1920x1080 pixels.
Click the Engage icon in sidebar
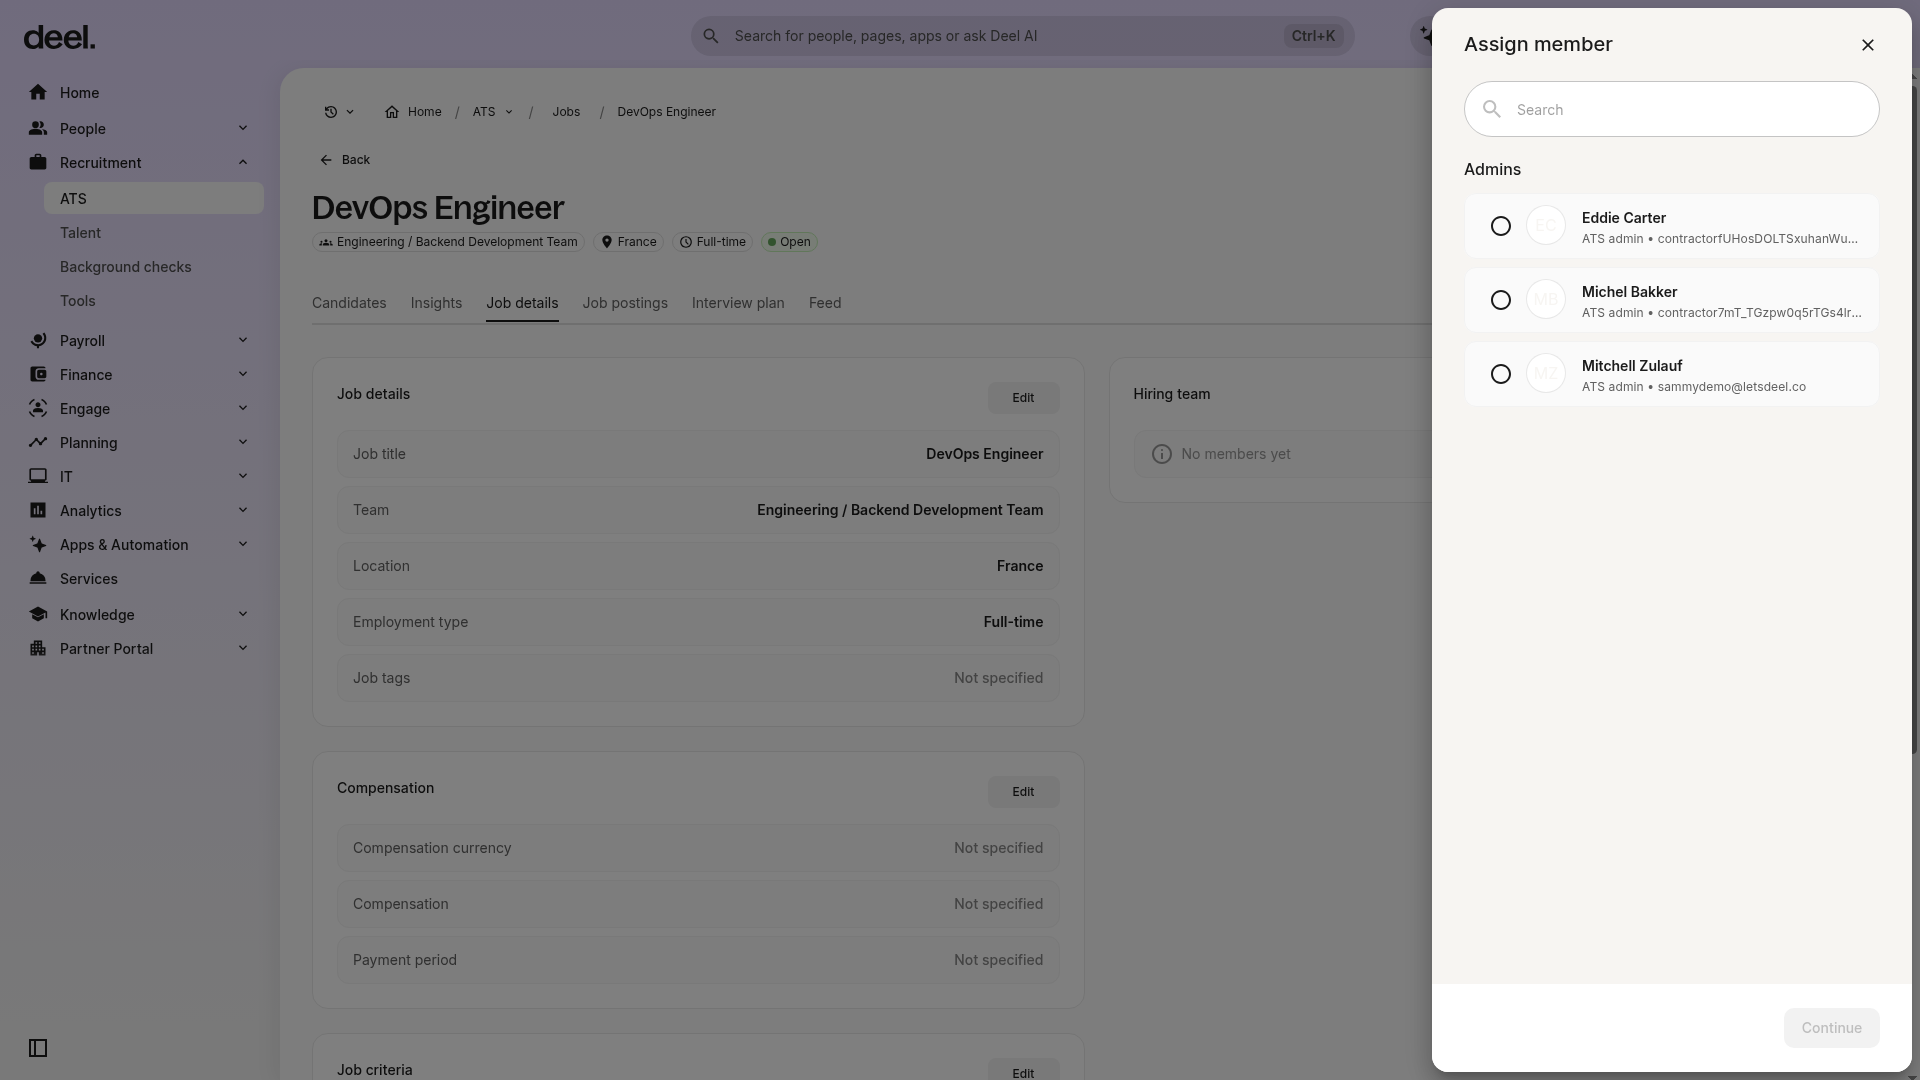(x=38, y=408)
